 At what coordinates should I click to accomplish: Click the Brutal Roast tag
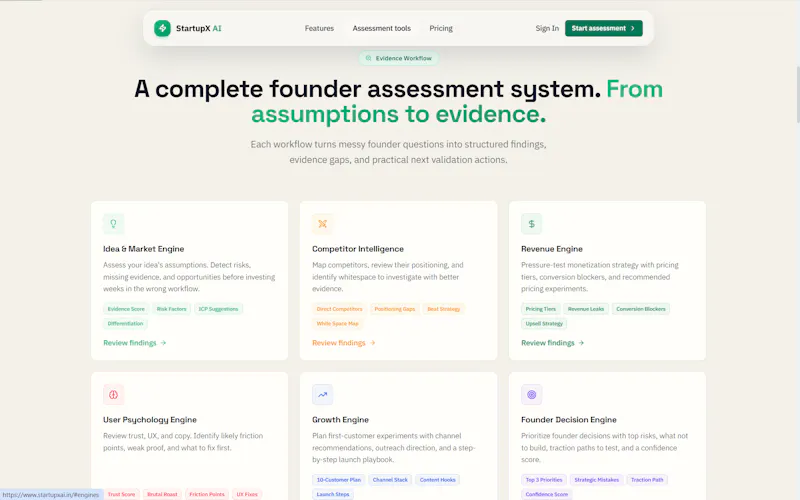coord(162,494)
